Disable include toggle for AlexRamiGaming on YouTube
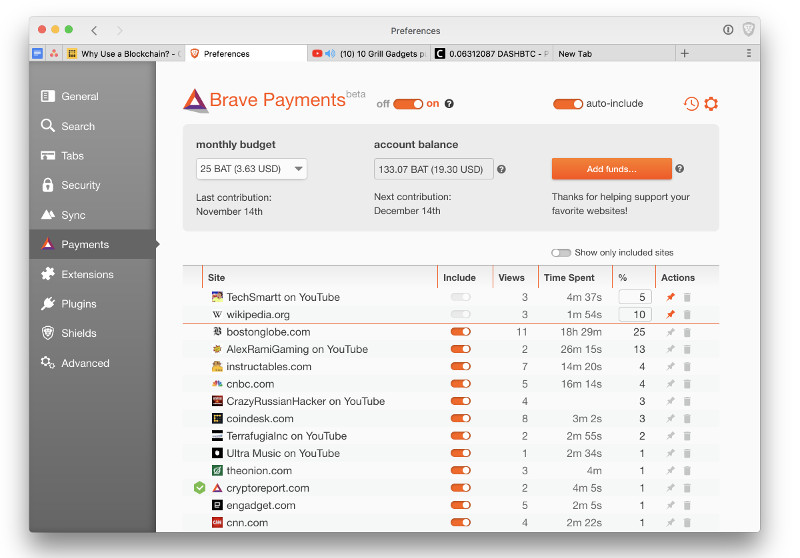 [460, 349]
